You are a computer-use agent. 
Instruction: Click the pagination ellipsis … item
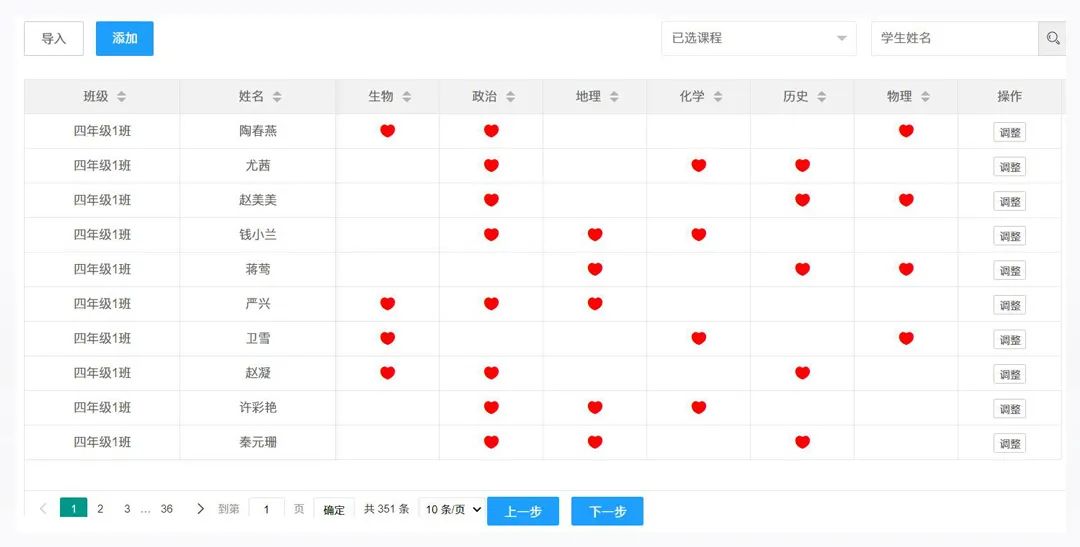point(145,510)
